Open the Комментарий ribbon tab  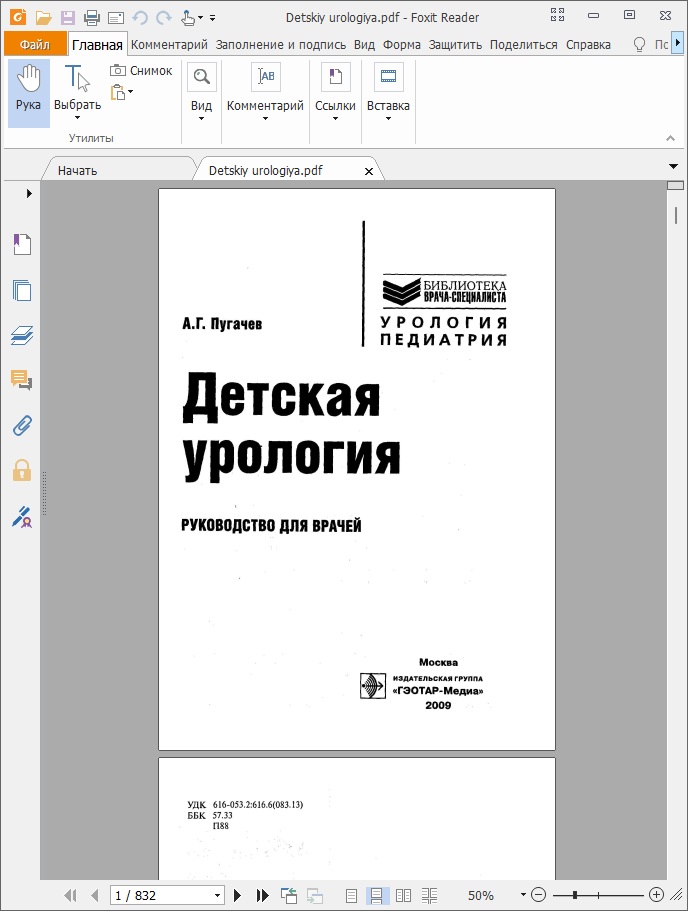click(x=169, y=45)
